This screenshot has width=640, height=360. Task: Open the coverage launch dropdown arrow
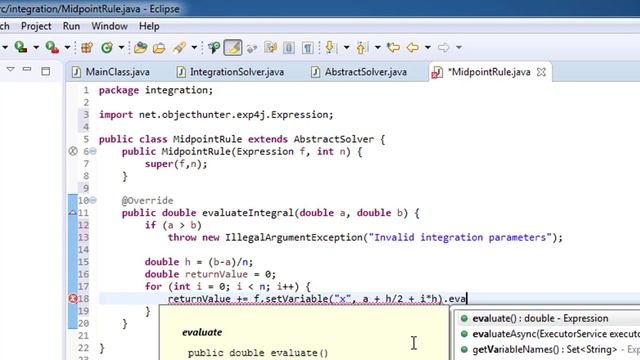[36, 48]
